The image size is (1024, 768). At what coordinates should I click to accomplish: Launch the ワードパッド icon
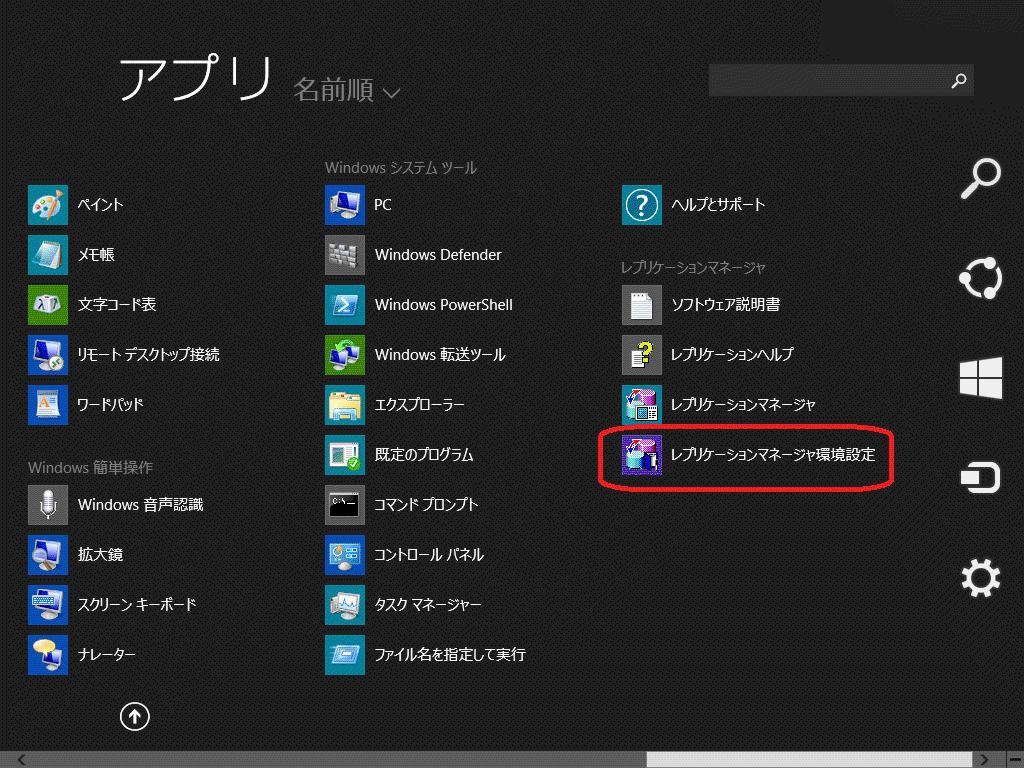tap(48, 405)
